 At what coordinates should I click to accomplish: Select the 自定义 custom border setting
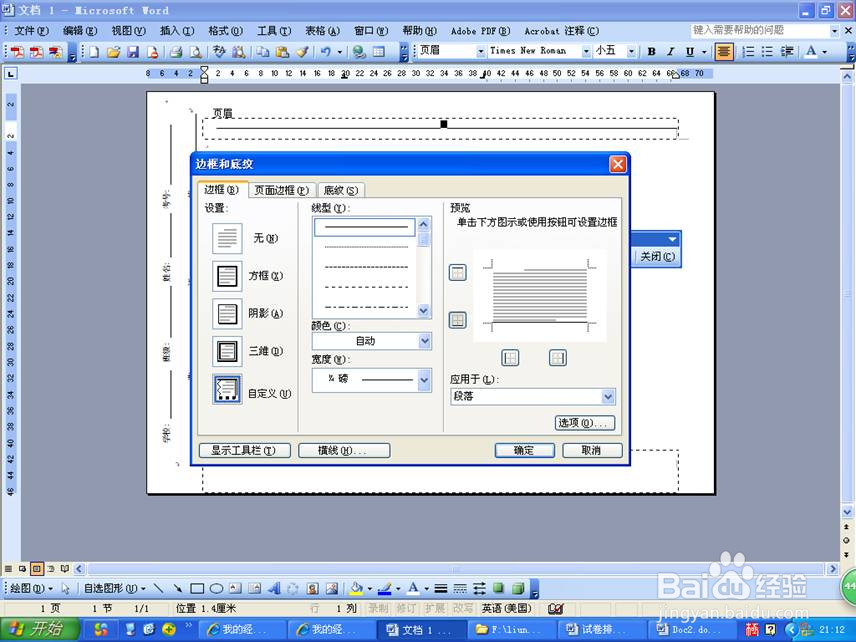(x=227, y=389)
